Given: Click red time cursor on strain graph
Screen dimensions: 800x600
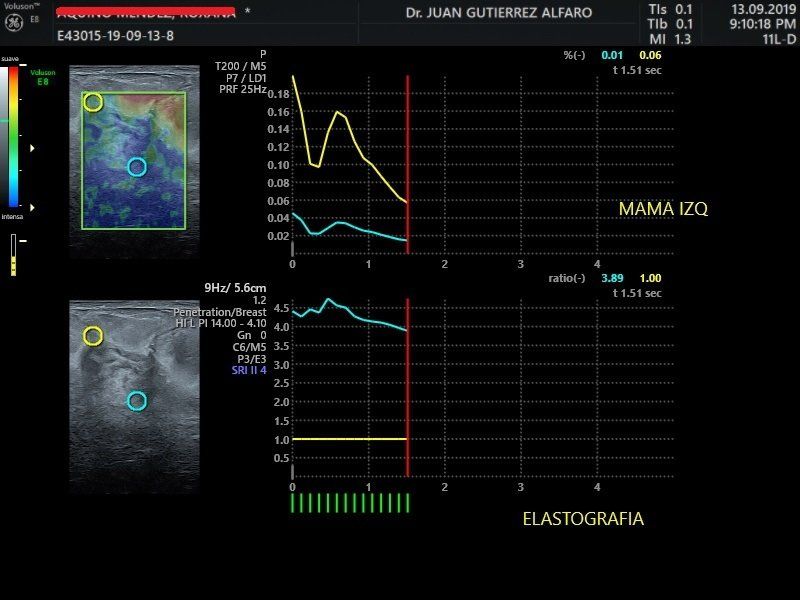Looking at the screenshot, I should (x=408, y=164).
